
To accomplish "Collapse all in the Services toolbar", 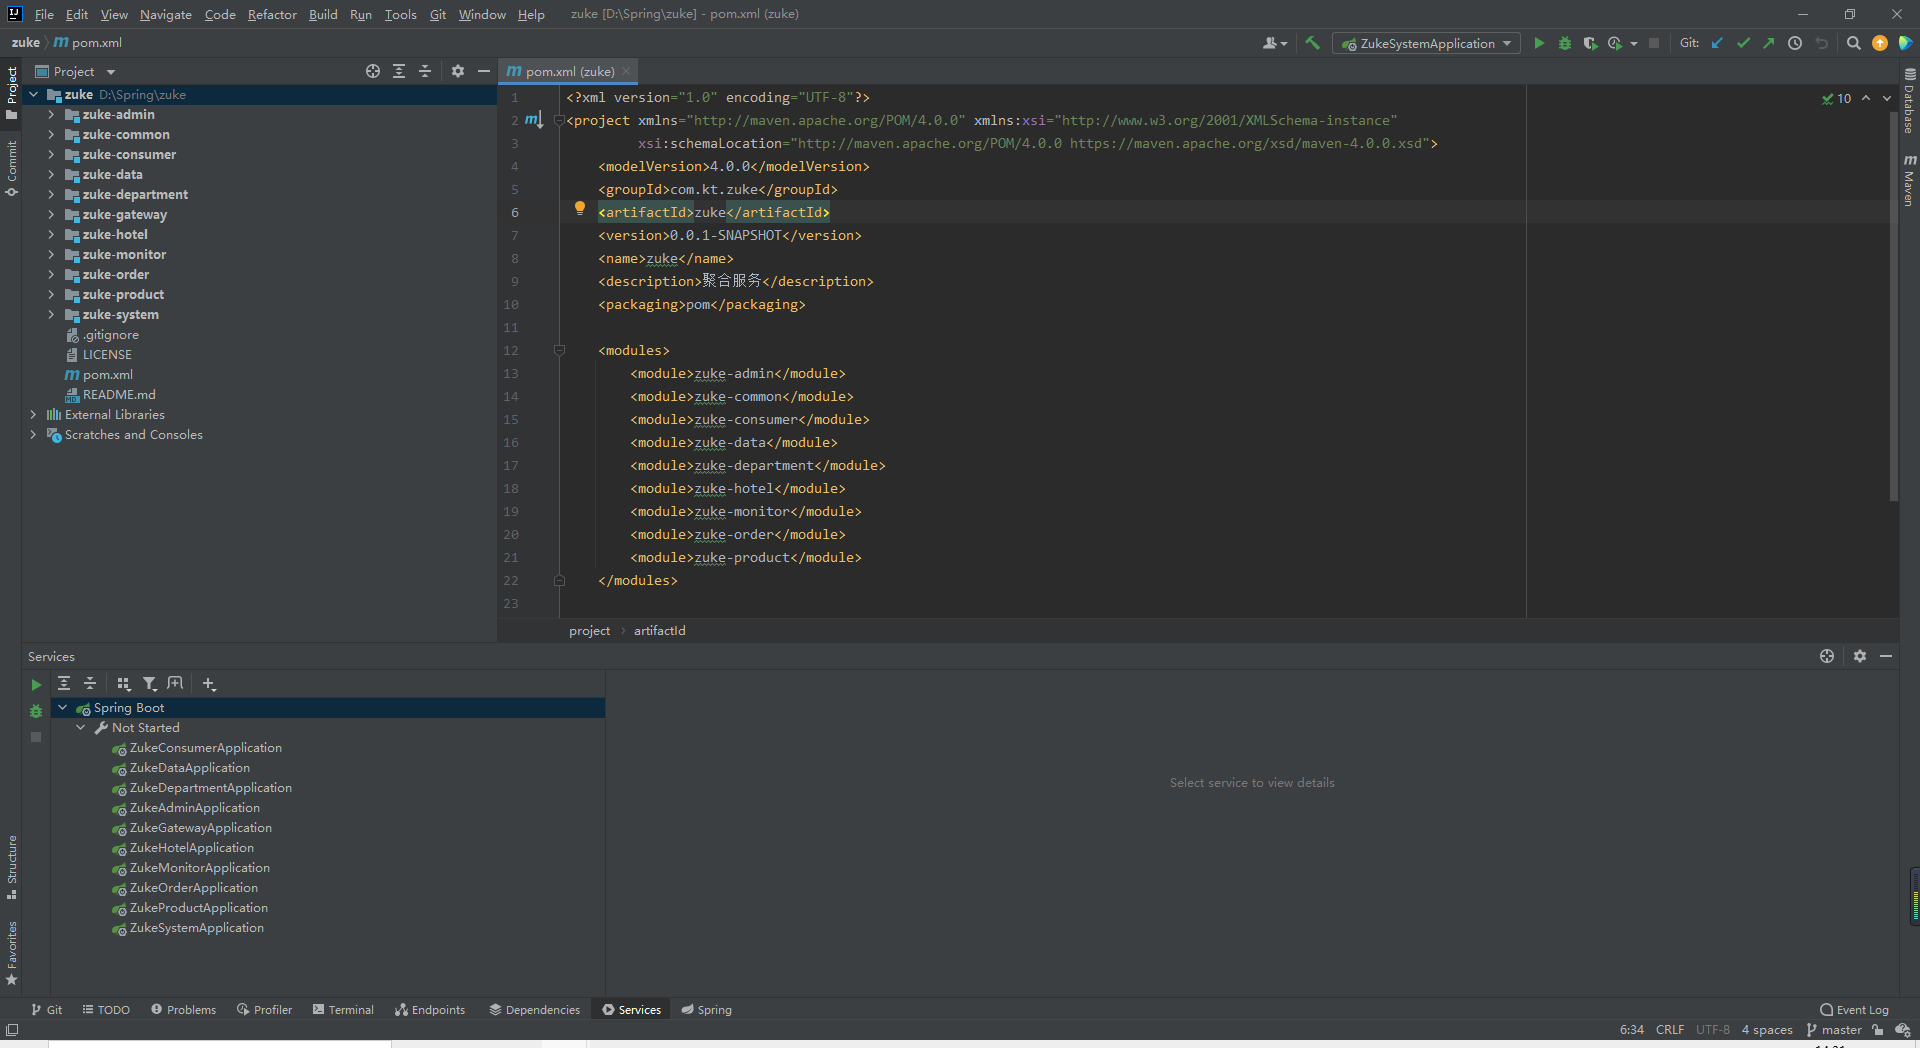I will [90, 683].
